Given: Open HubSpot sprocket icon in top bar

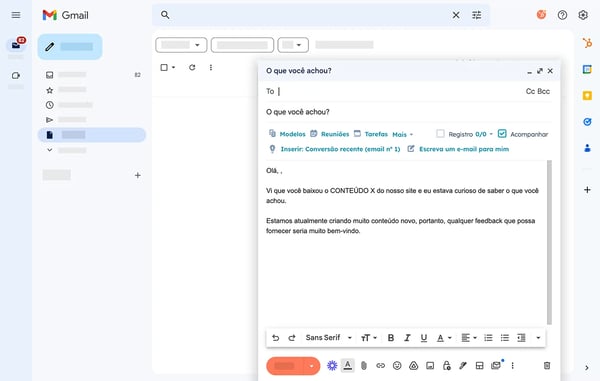Looking at the screenshot, I should (541, 15).
